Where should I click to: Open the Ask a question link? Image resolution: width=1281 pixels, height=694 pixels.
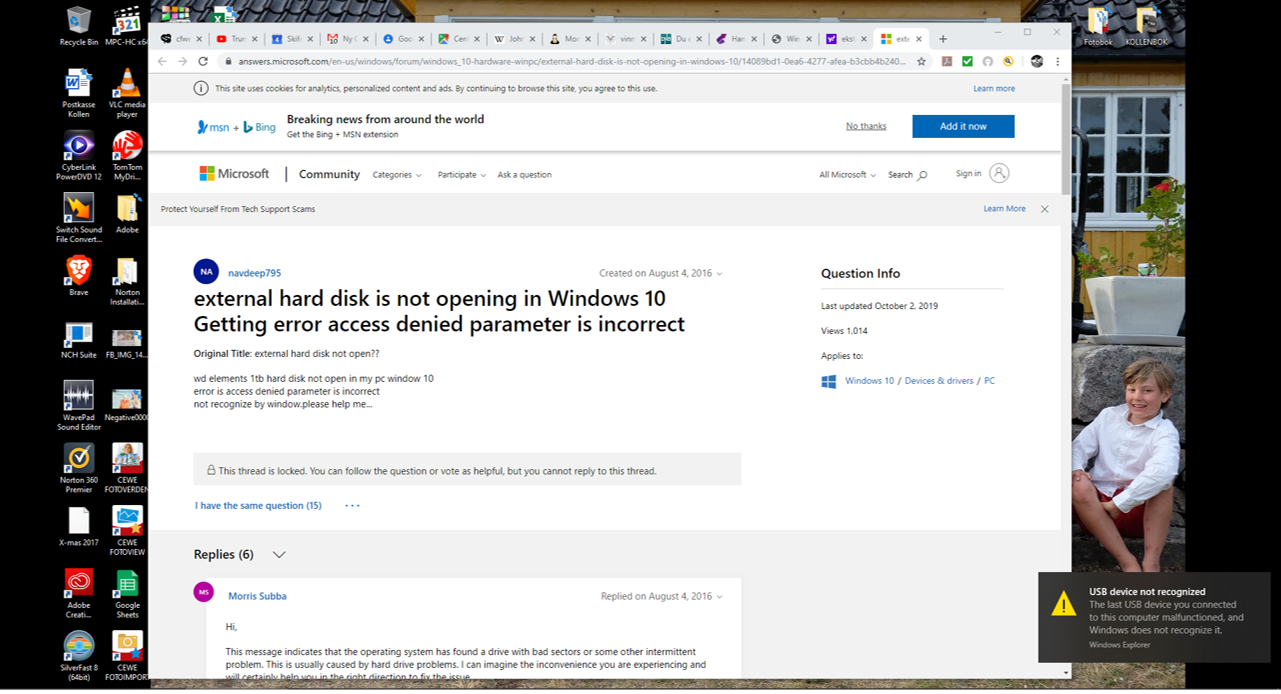click(524, 175)
